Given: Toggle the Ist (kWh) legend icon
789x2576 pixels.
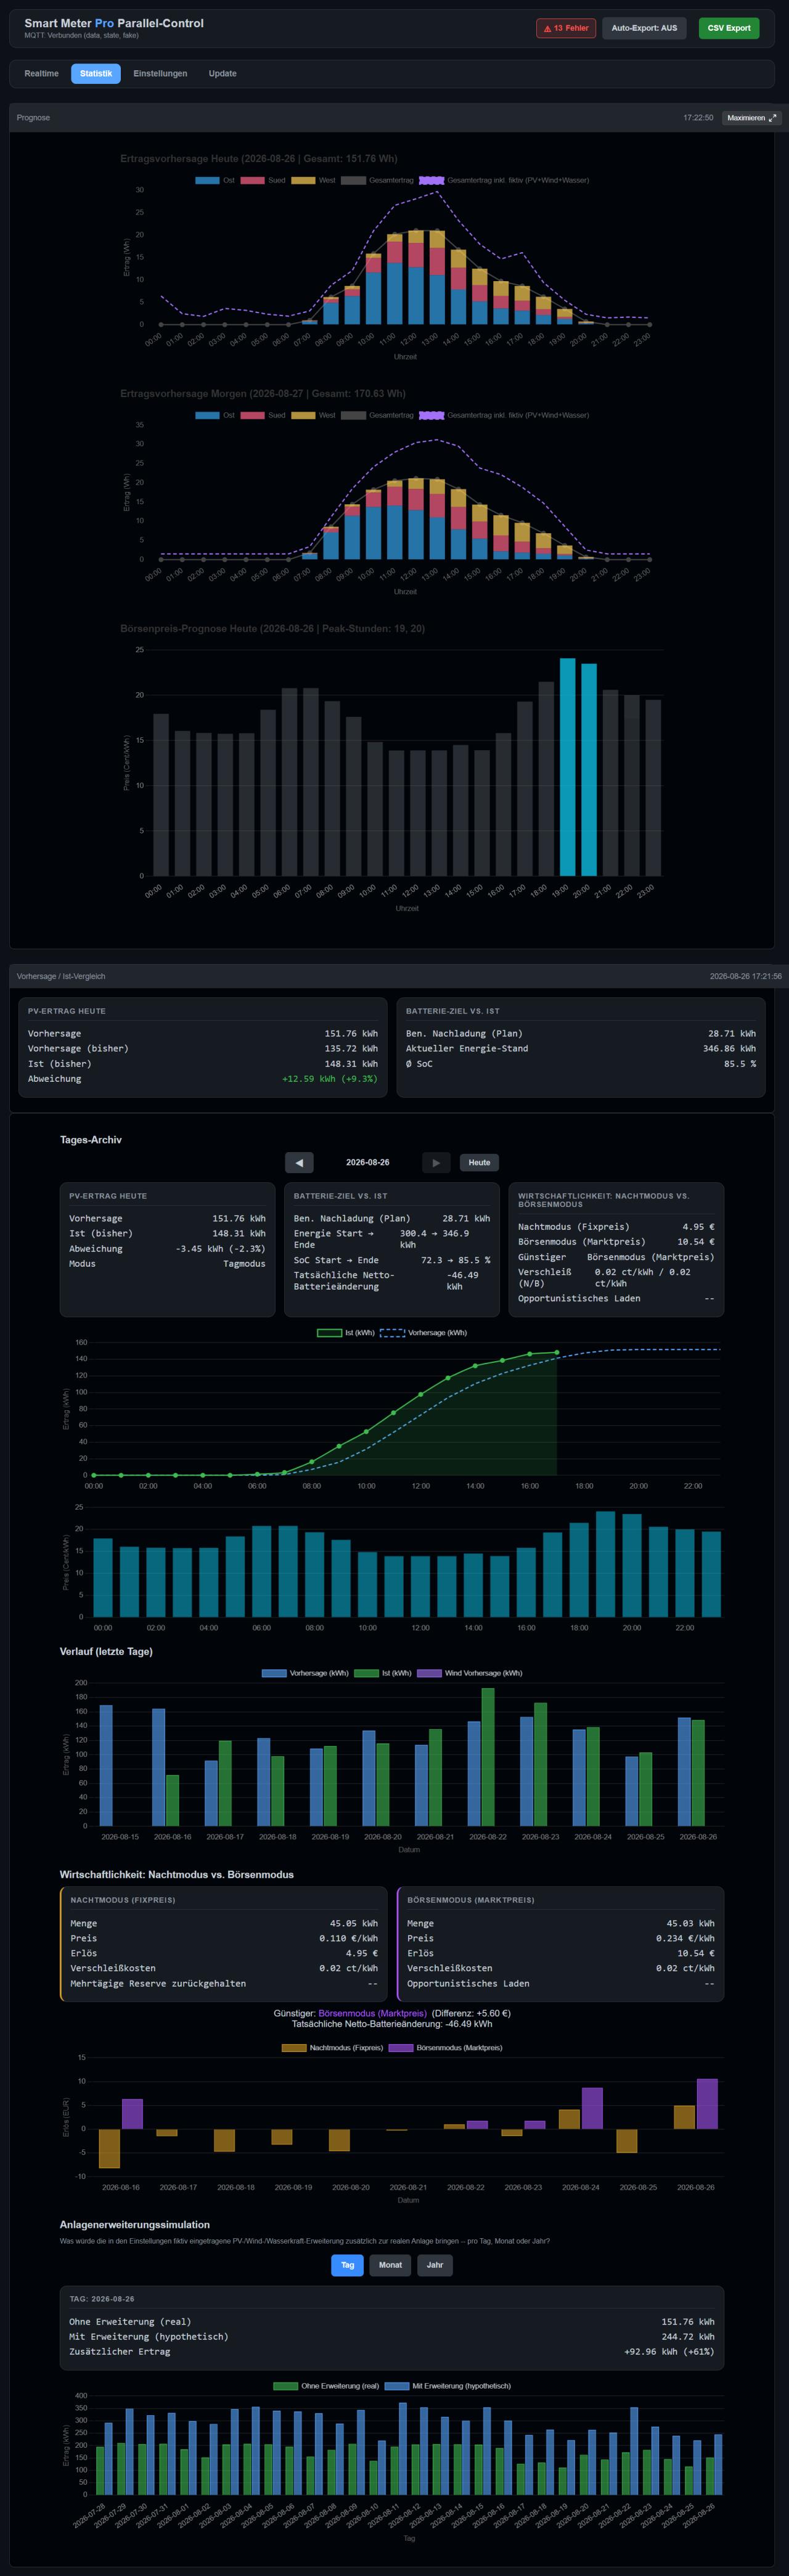Looking at the screenshot, I should tap(329, 1333).
